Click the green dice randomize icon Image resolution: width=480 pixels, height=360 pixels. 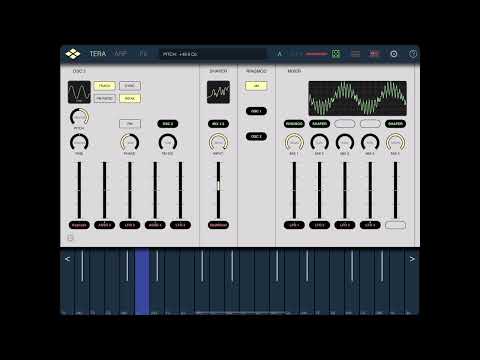point(336,54)
